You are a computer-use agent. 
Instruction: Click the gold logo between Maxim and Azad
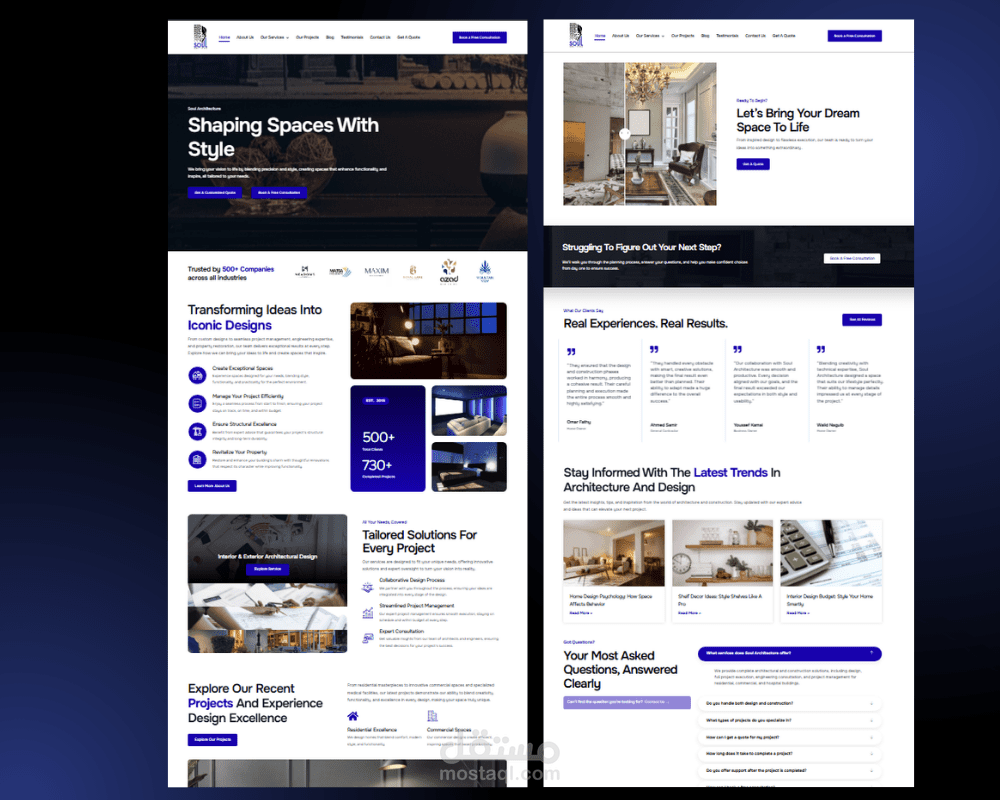413,272
